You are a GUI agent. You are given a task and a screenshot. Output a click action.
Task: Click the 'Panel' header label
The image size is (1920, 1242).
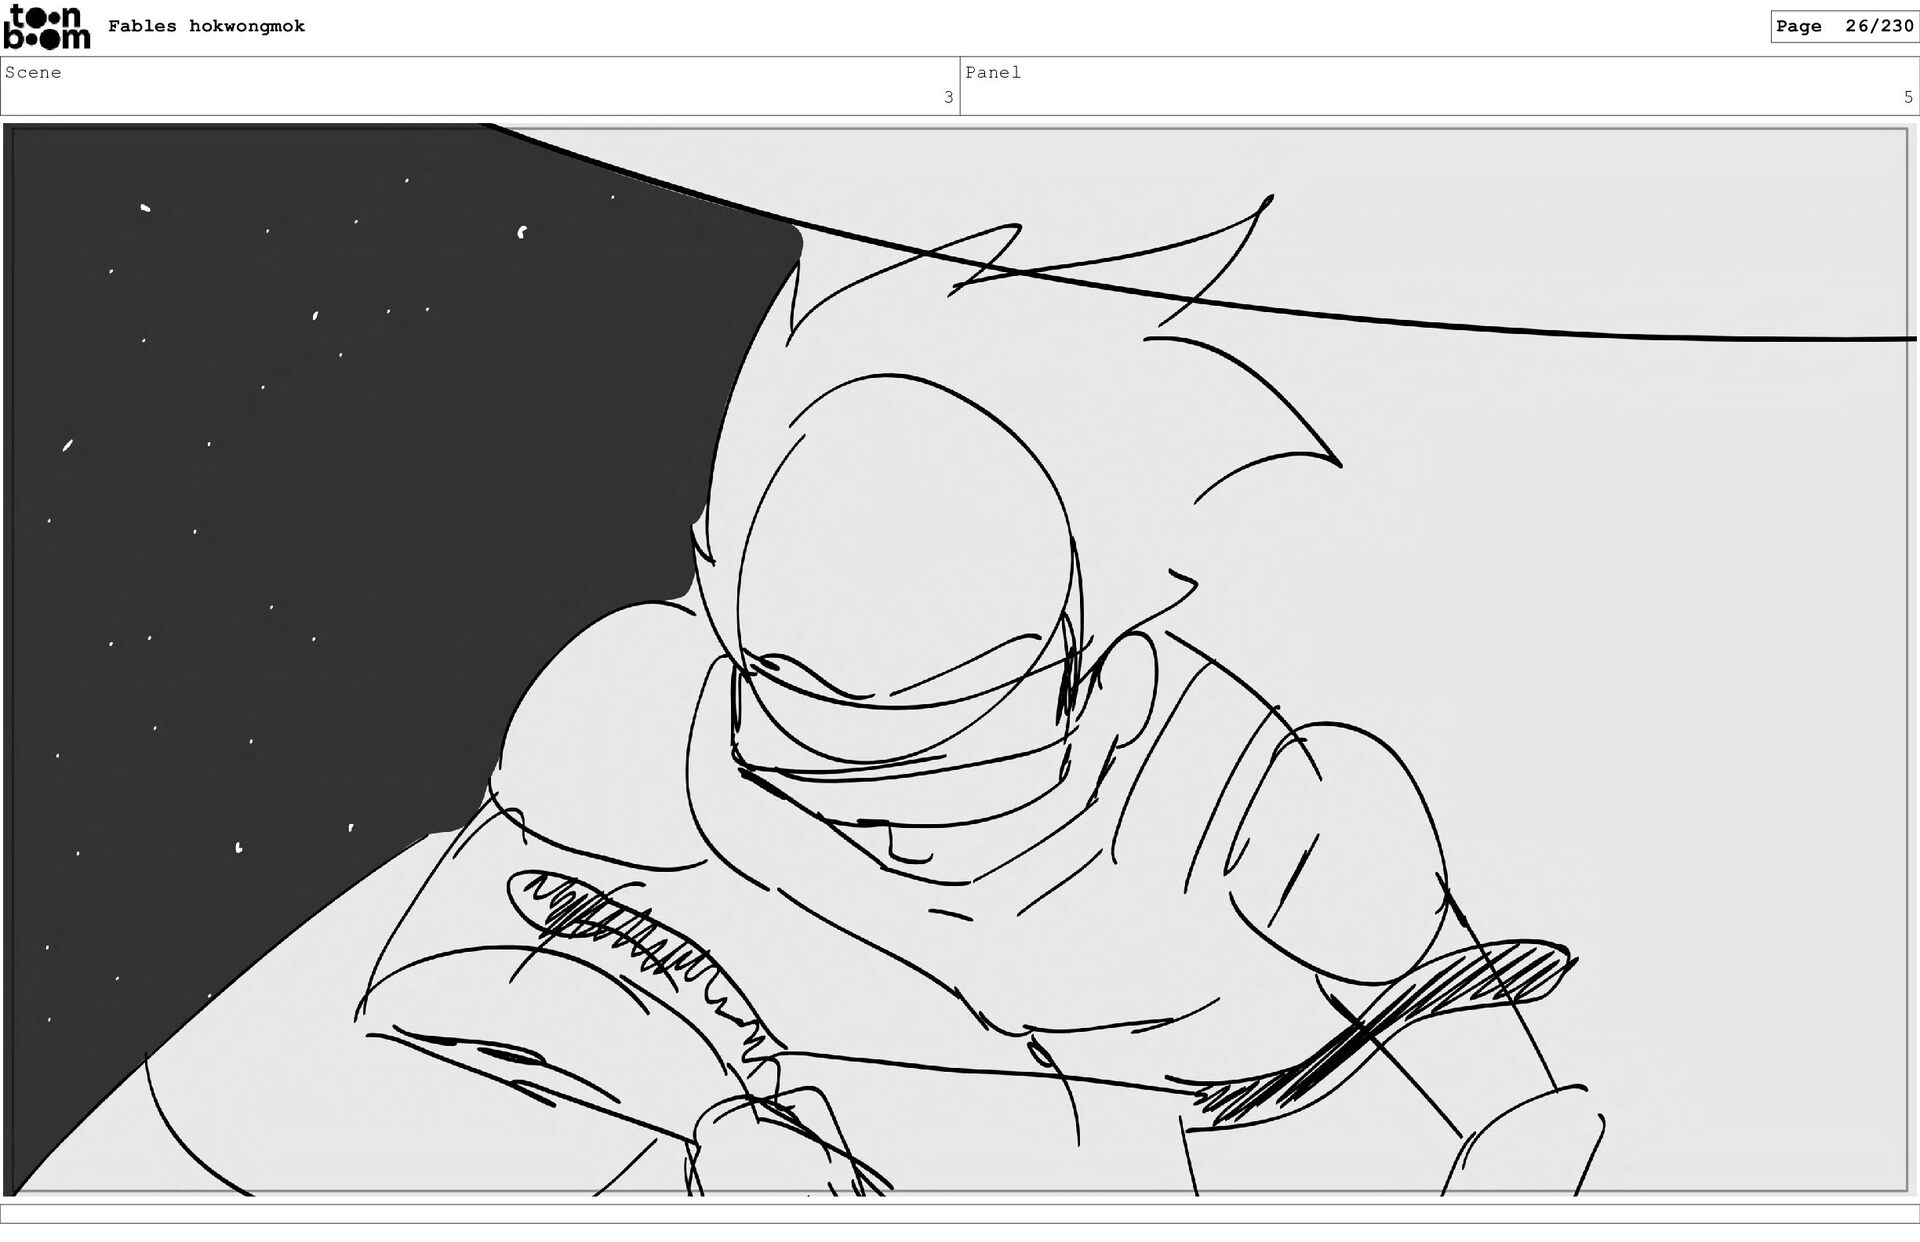click(993, 72)
